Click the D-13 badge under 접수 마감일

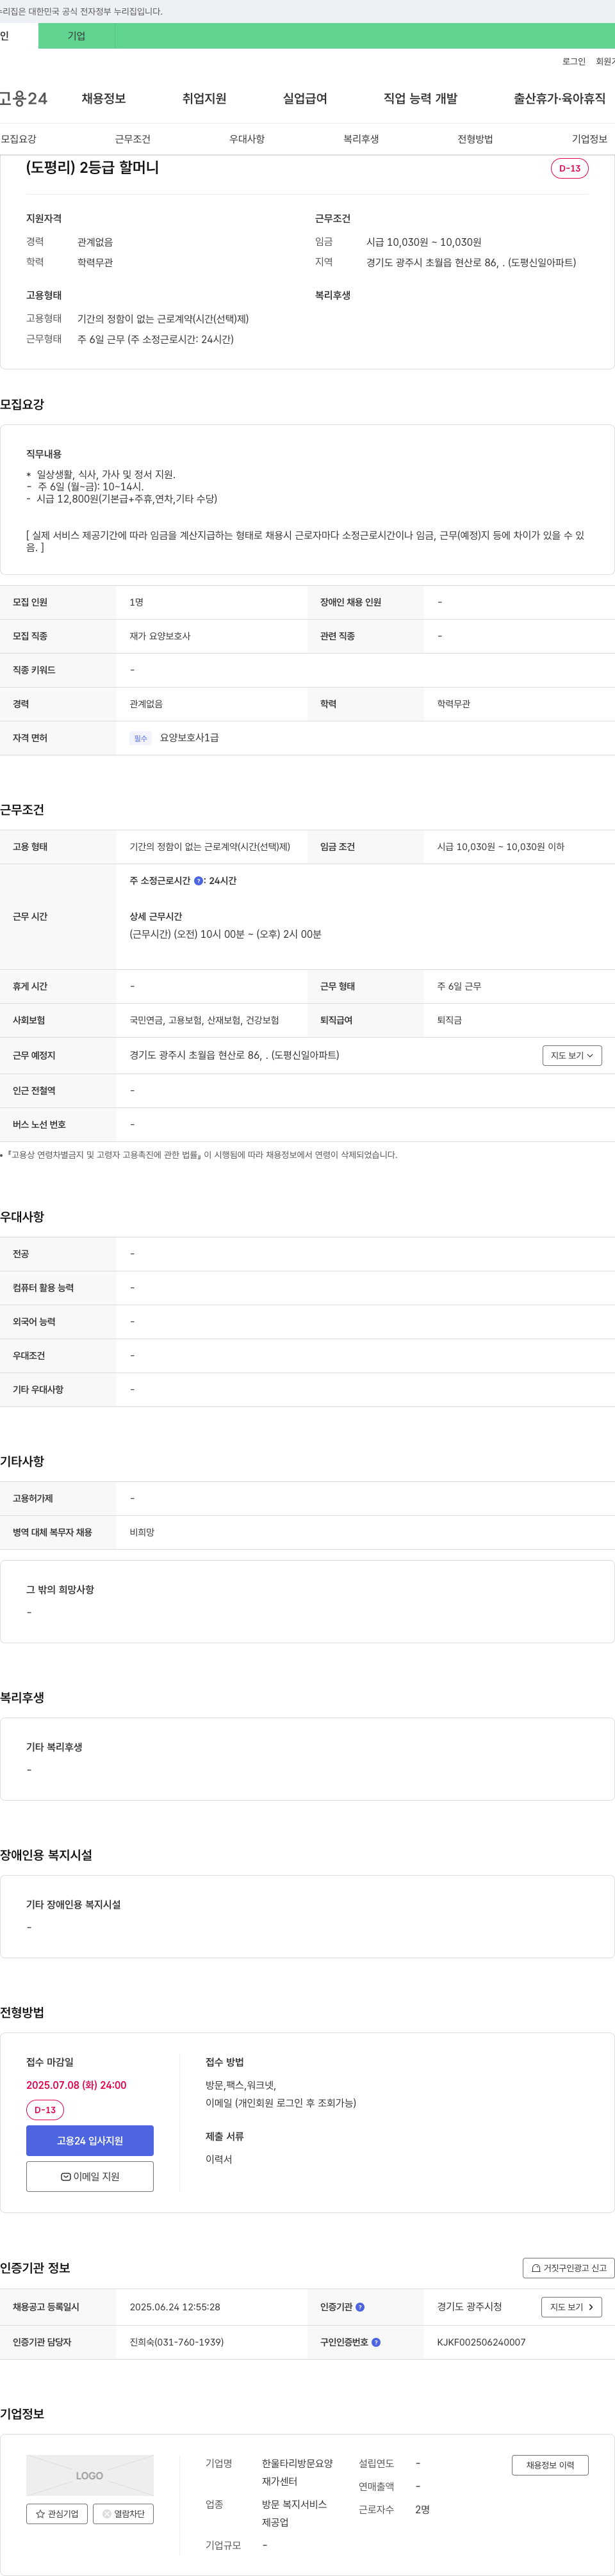[45, 2109]
